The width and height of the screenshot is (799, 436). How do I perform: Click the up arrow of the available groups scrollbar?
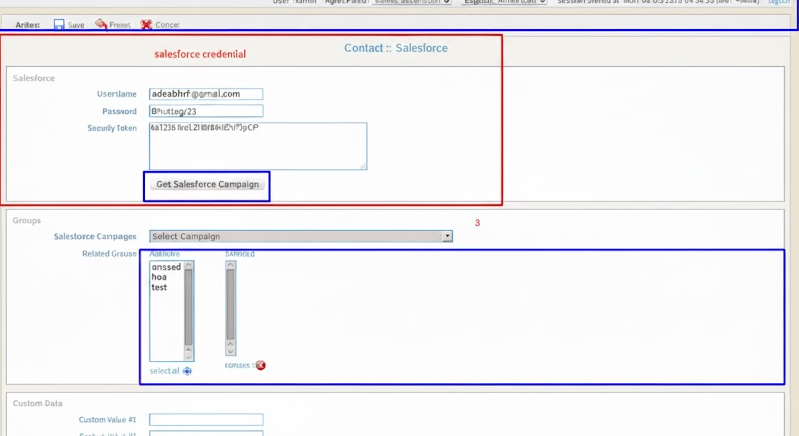[189, 265]
